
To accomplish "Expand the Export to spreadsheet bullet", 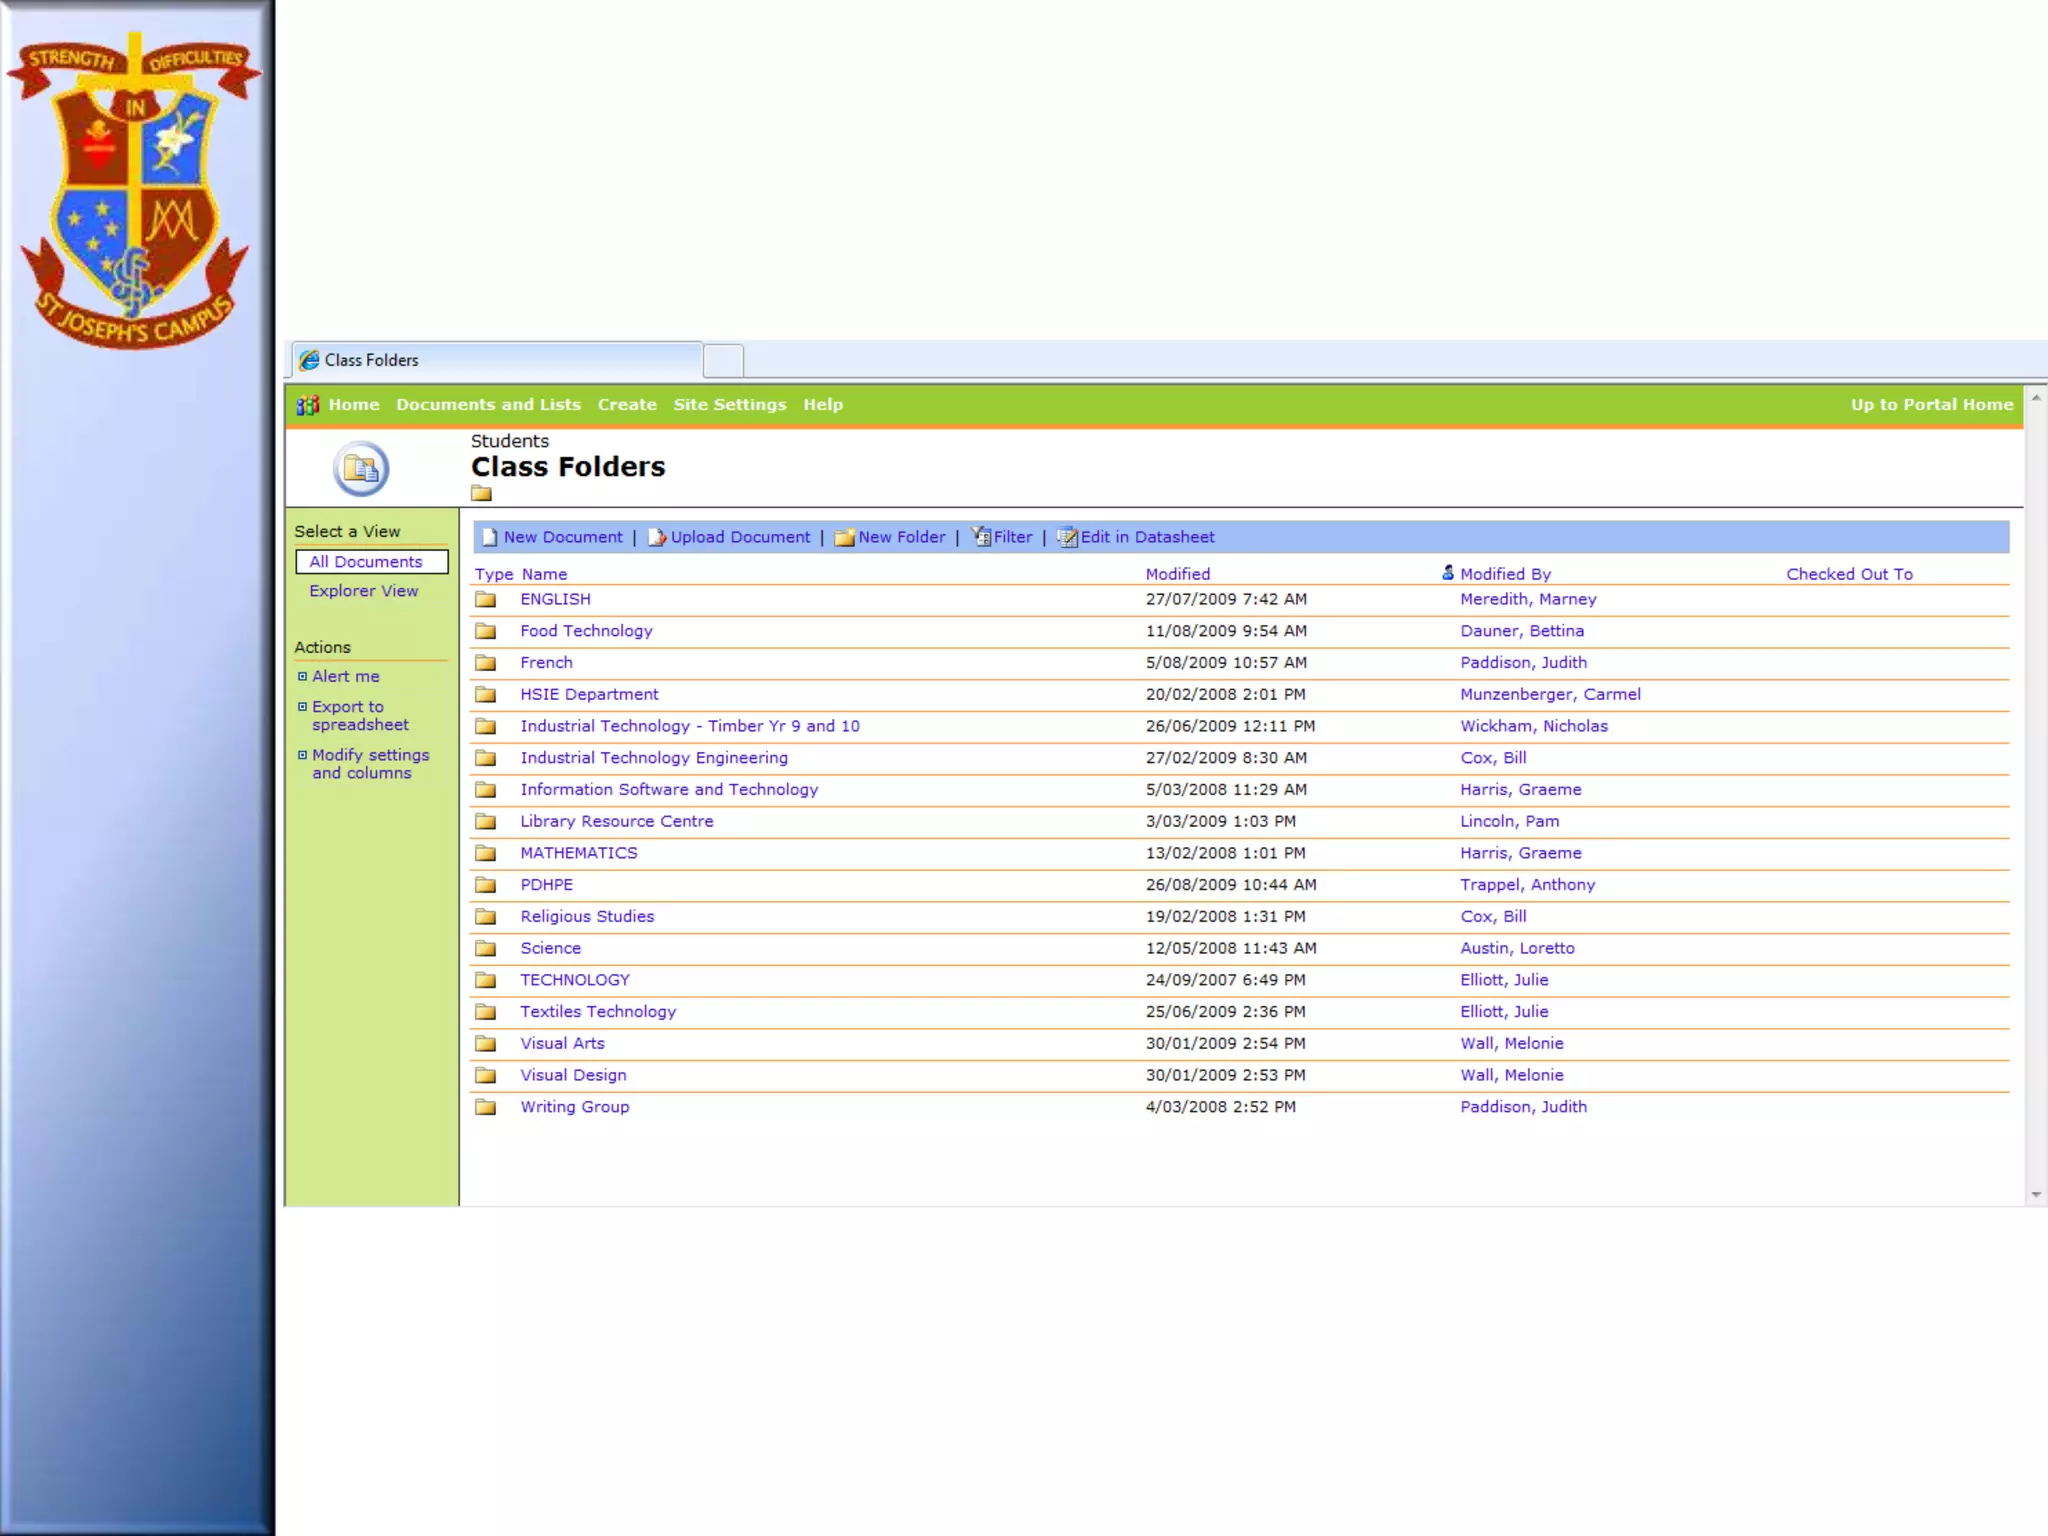I will [302, 707].
